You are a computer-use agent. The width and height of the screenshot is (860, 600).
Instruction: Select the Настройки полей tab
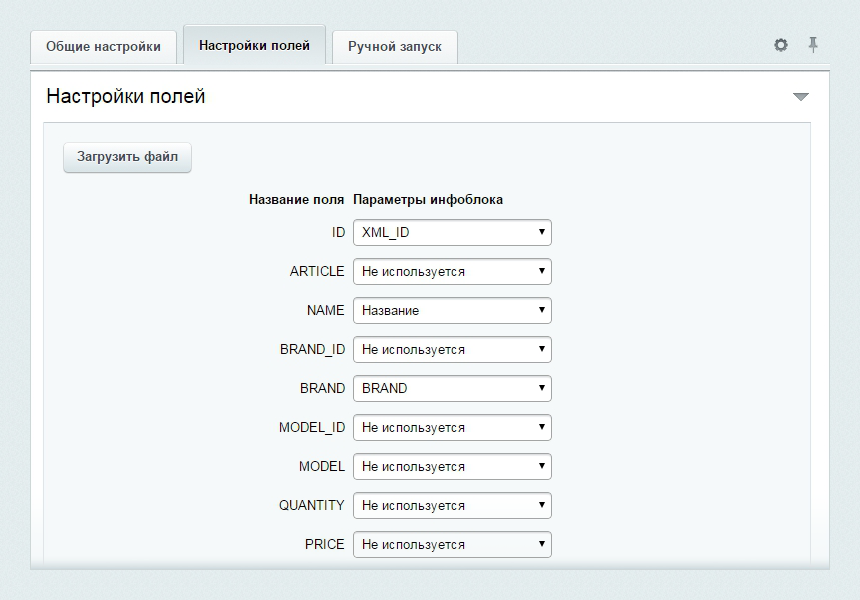[254, 46]
